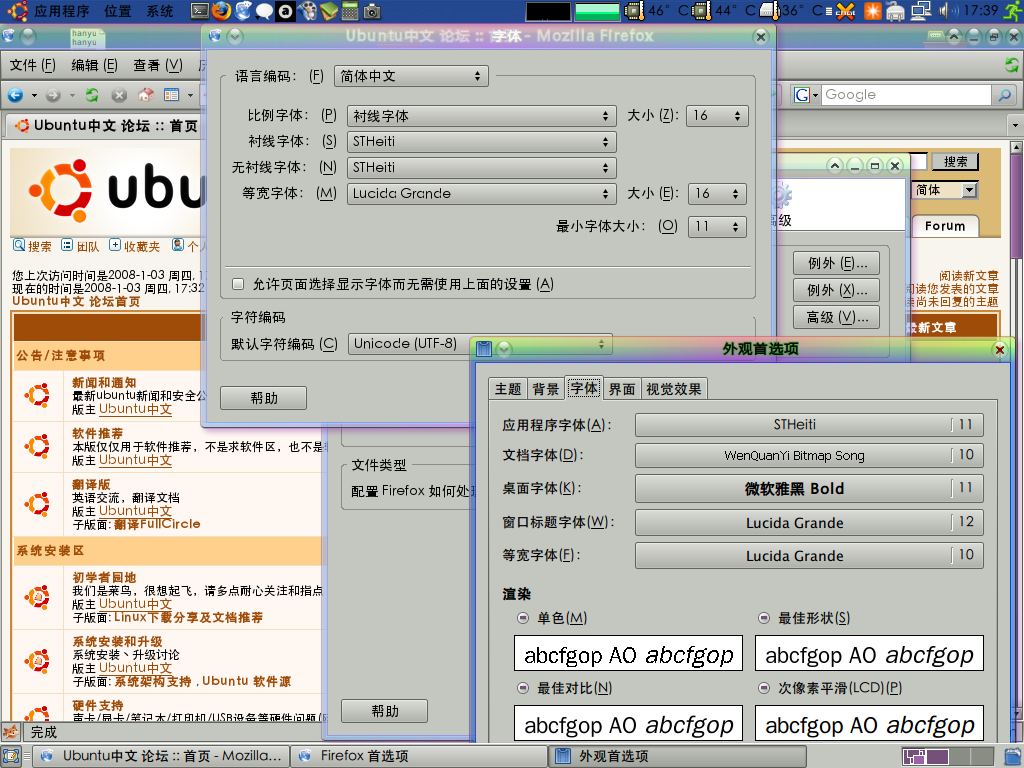1024x768 pixels.
Task: Click the Firefox forward arrow
Action: click(x=53, y=95)
